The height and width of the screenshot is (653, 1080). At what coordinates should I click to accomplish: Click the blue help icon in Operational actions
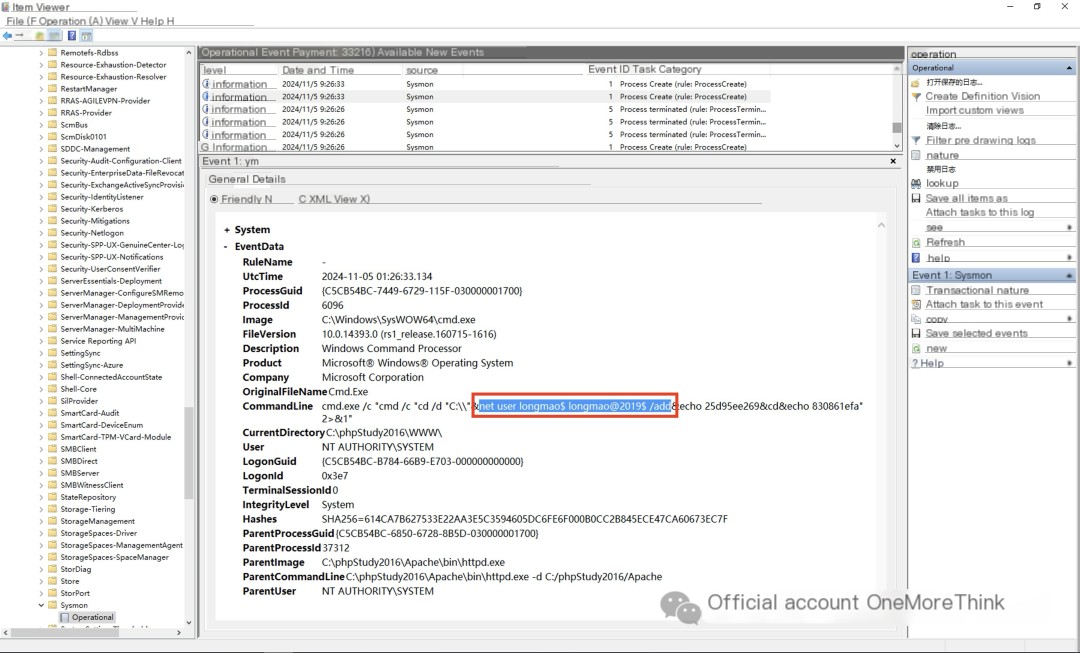coord(916,258)
